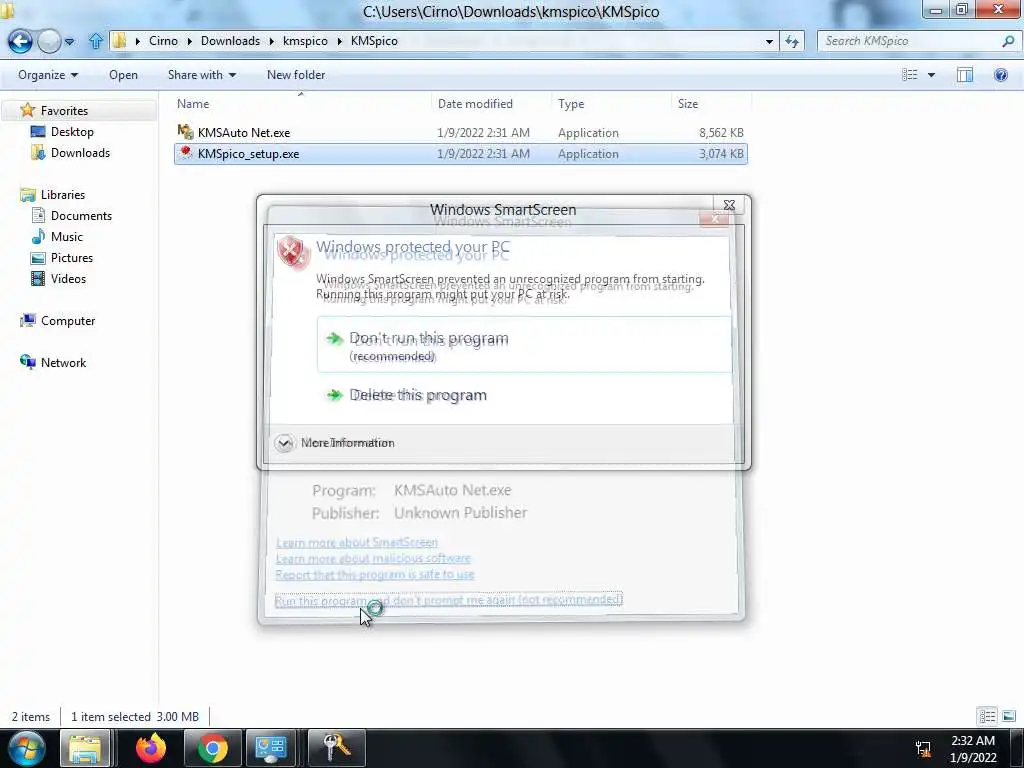This screenshot has width=1024, height=768.
Task: Open the Share with menu
Action: [x=201, y=74]
